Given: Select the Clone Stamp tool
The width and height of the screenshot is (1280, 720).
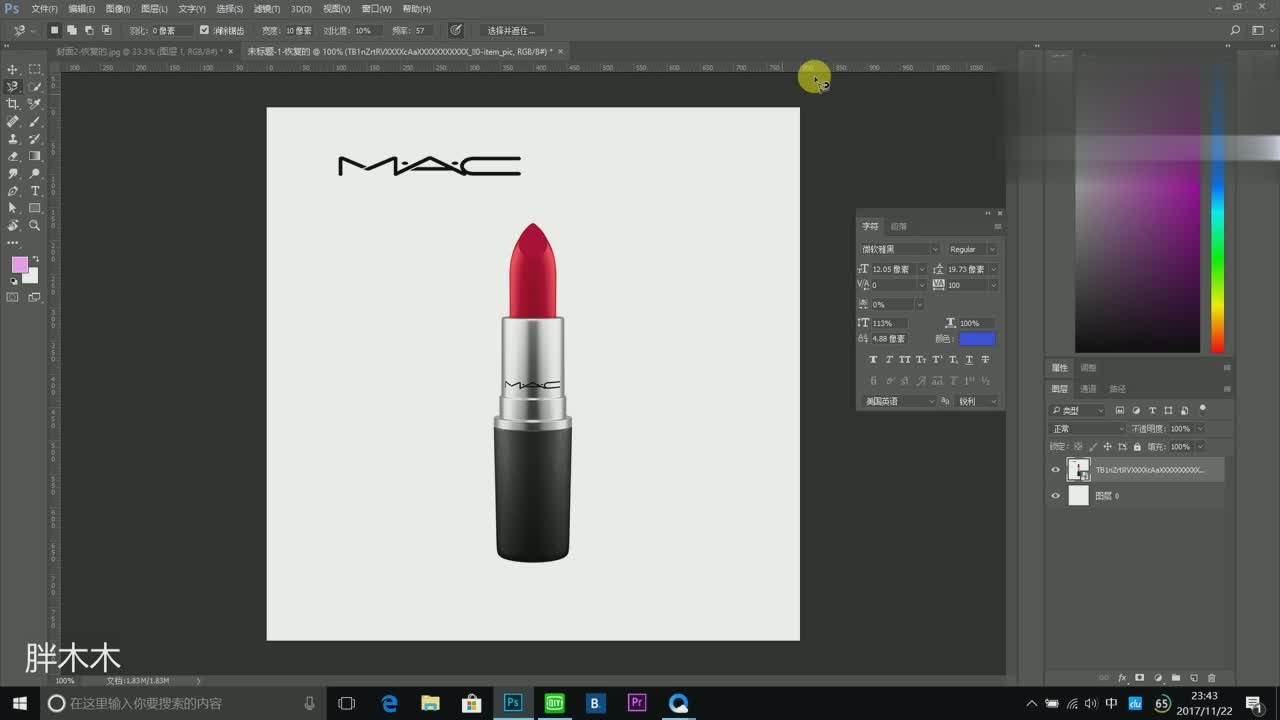Looking at the screenshot, I should [x=13, y=139].
